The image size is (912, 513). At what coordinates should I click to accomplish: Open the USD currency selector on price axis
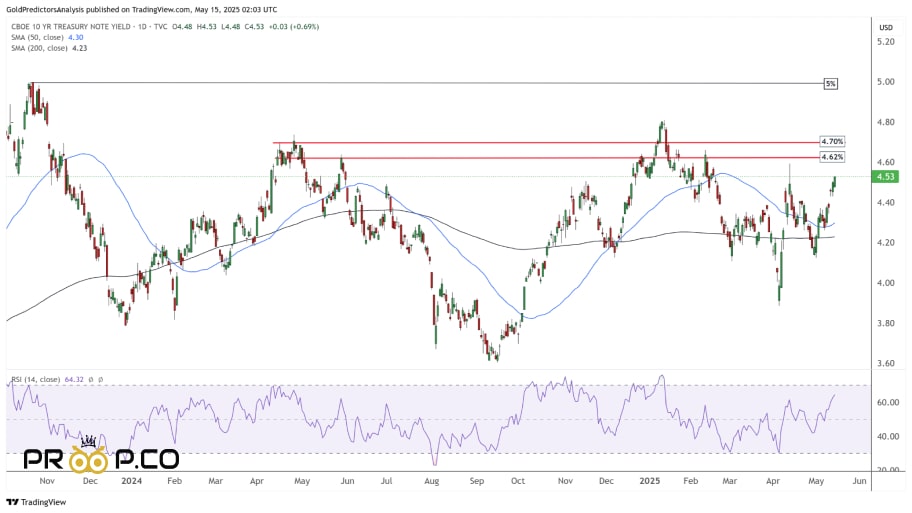coord(886,27)
